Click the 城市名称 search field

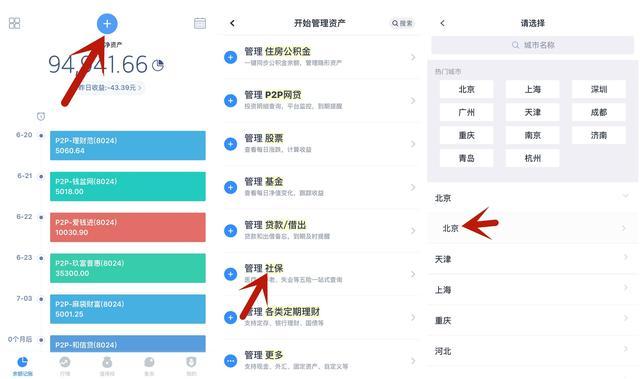click(x=533, y=45)
